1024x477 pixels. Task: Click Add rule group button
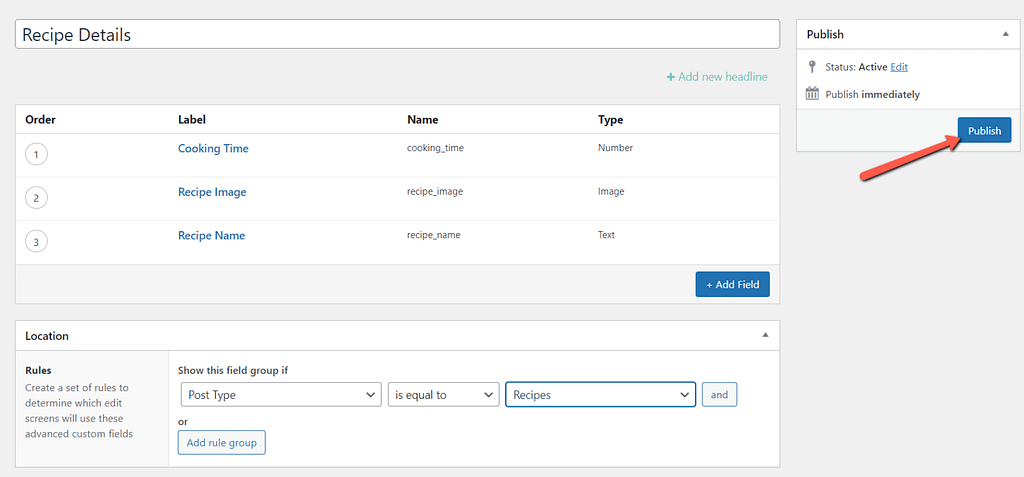click(x=221, y=443)
